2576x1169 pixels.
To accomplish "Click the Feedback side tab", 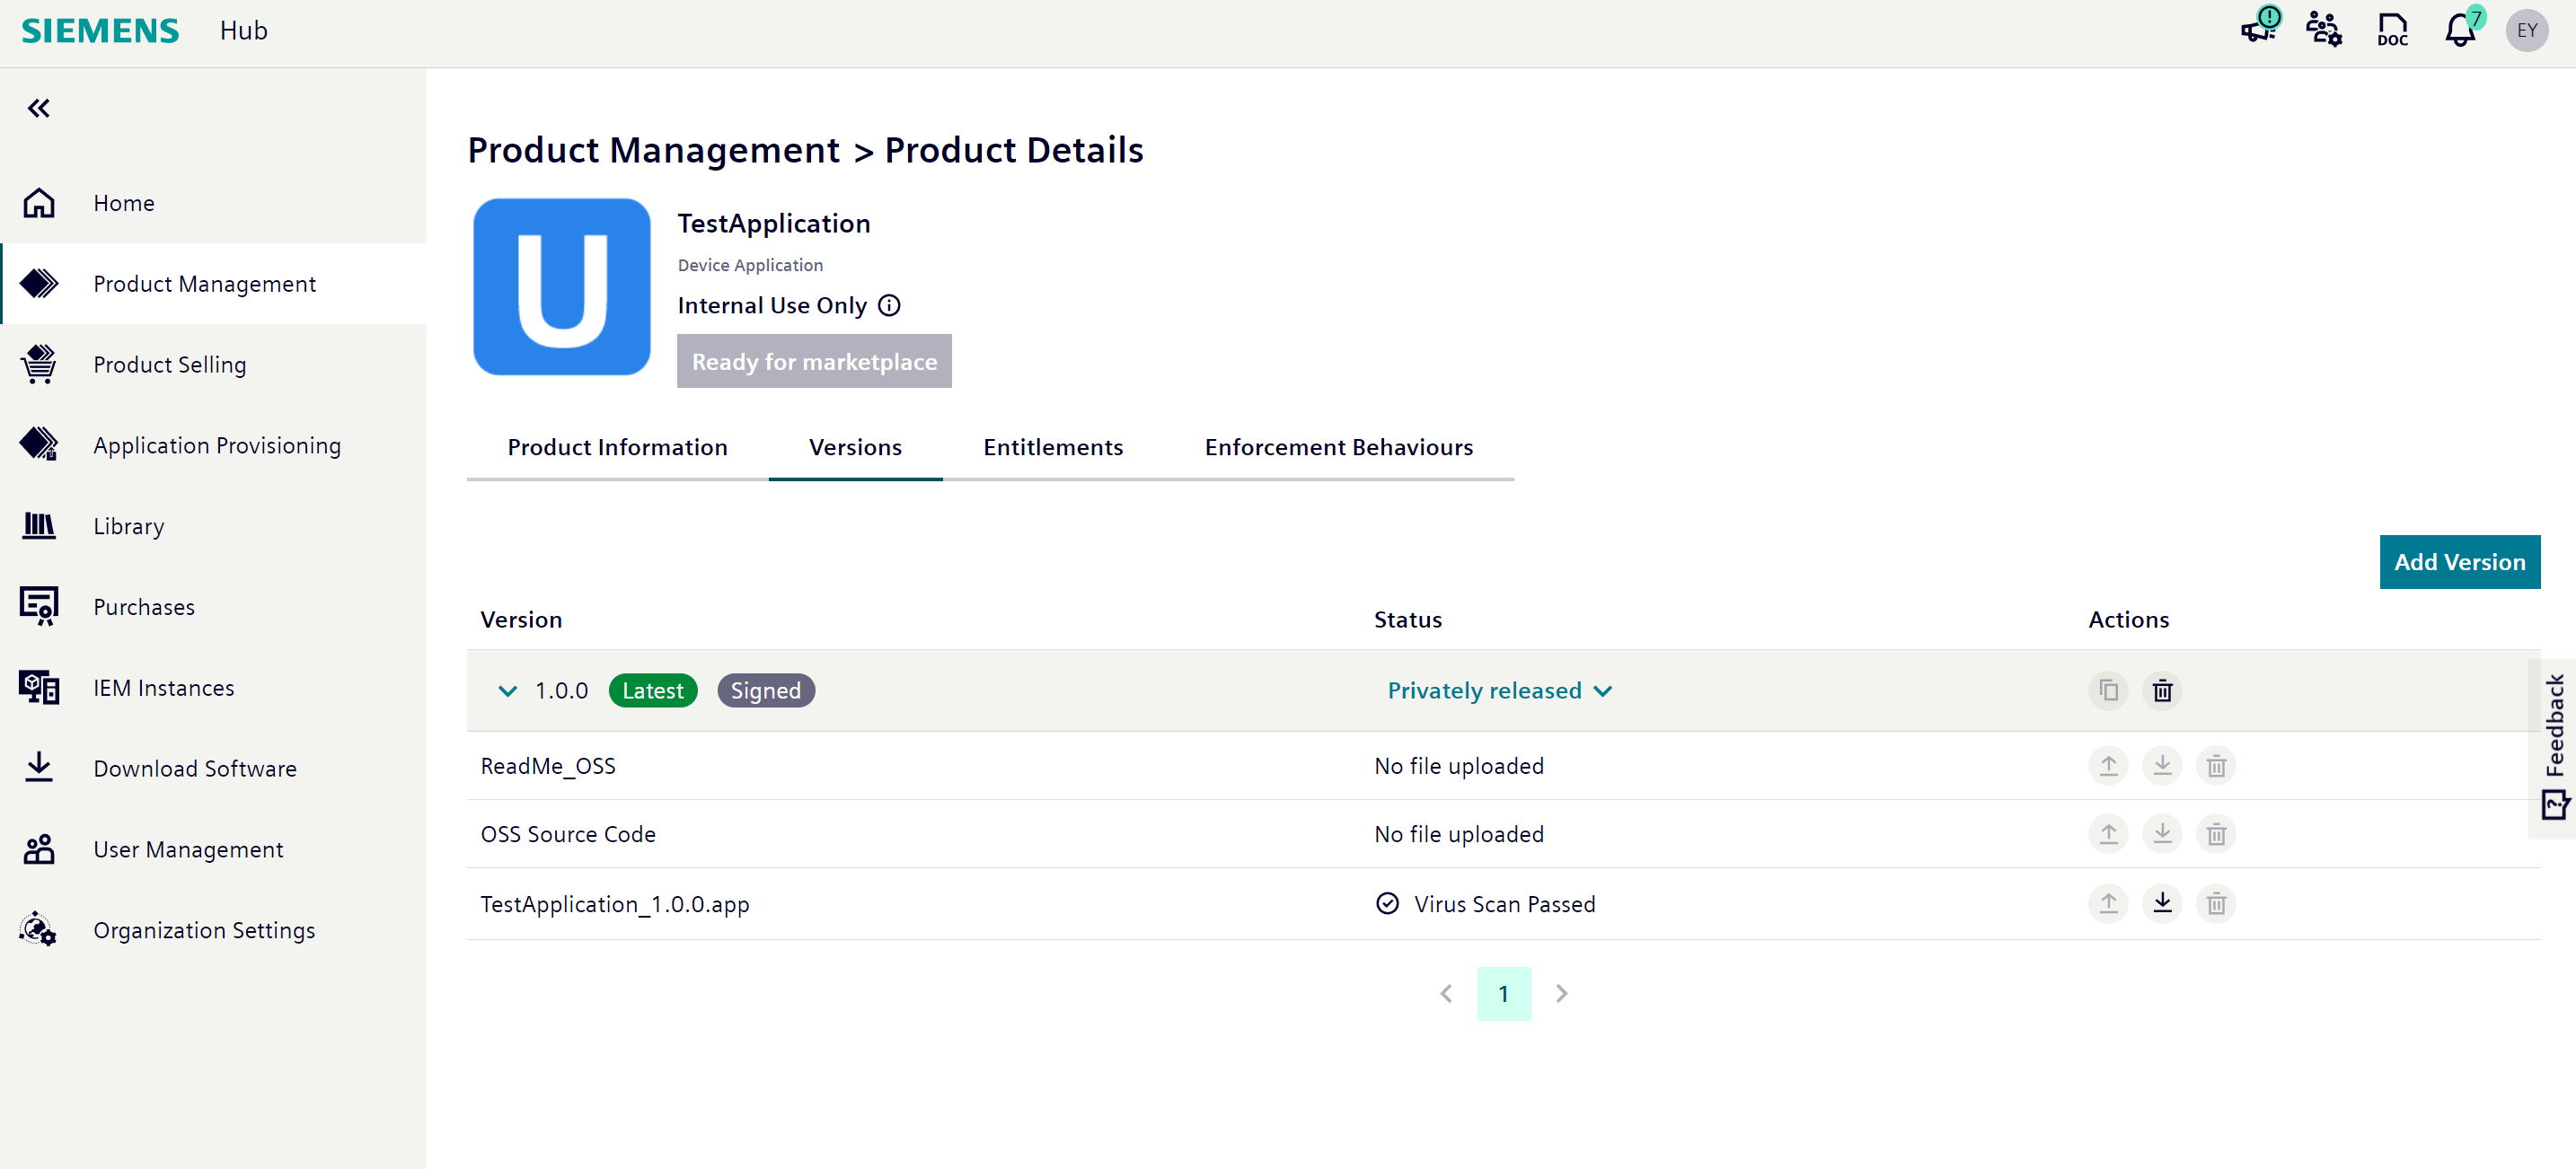I will pos(2554,747).
